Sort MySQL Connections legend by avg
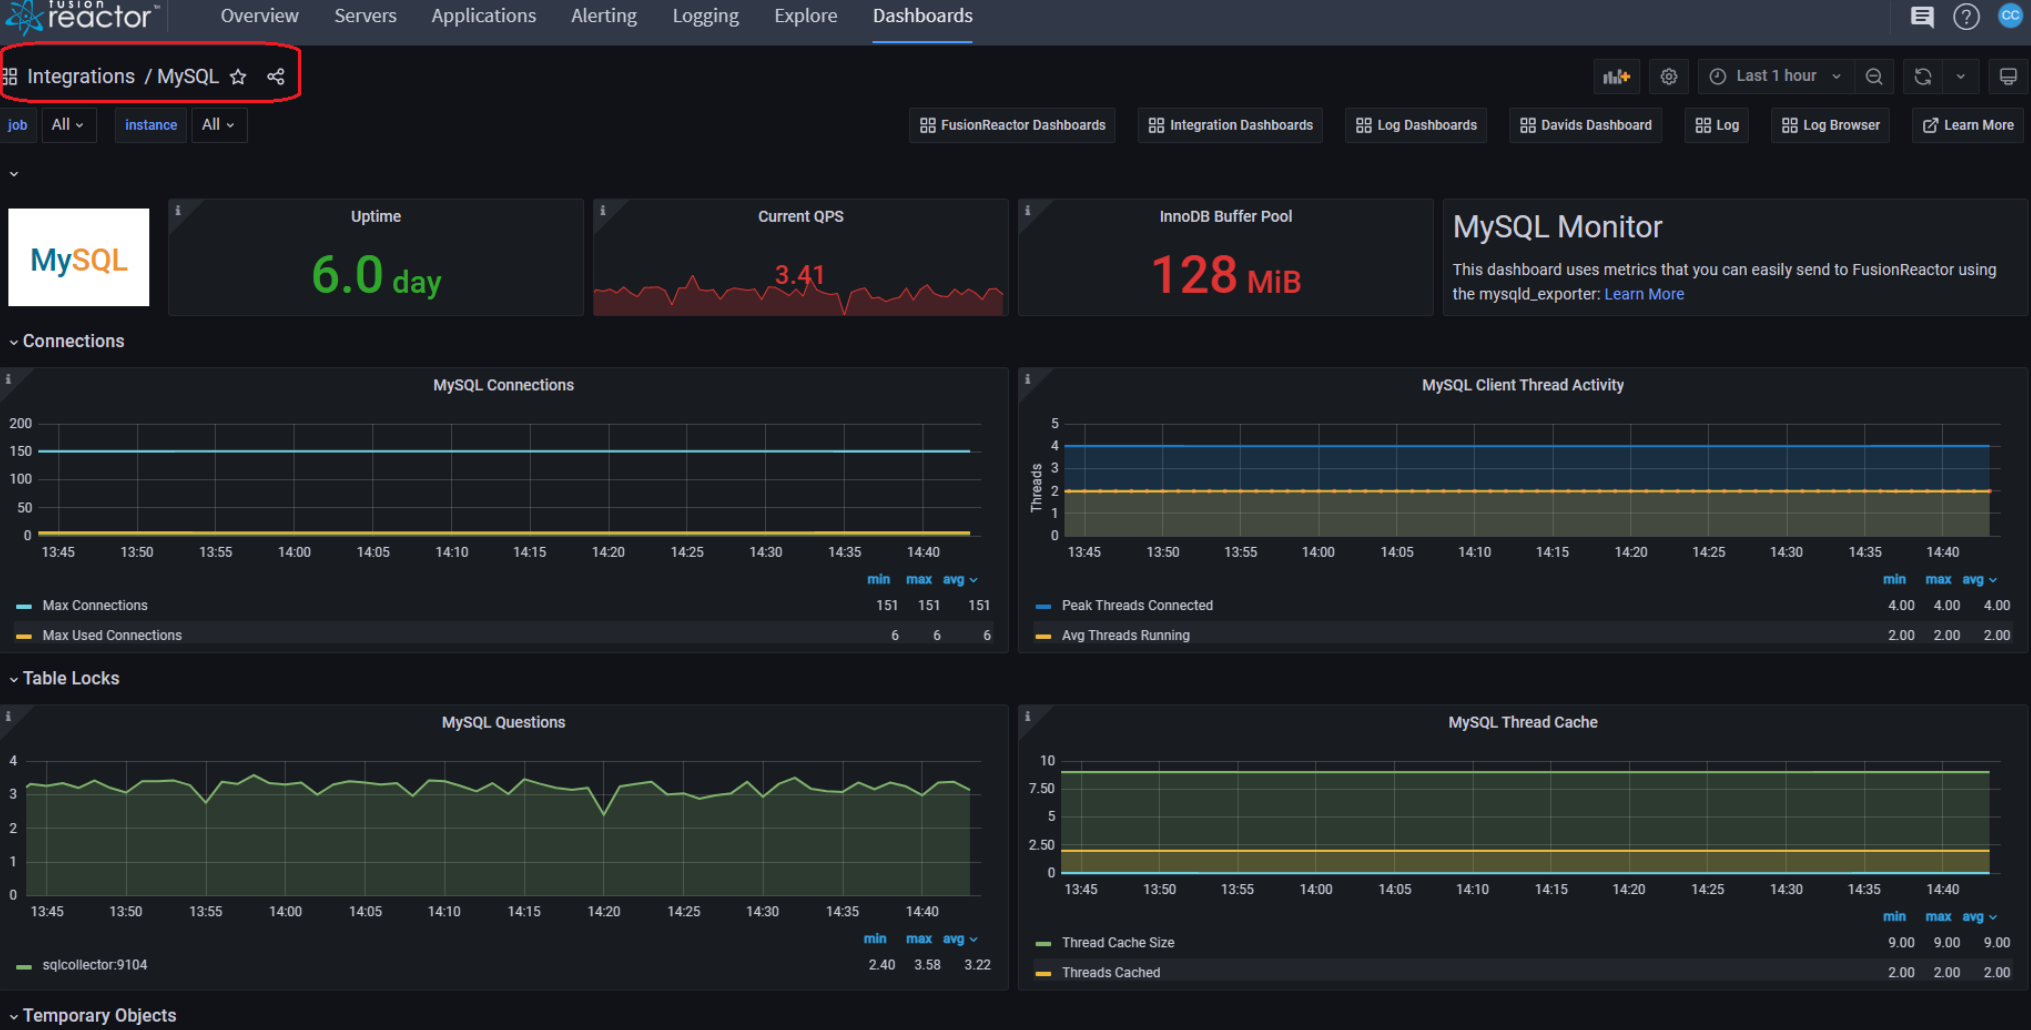This screenshot has height=1030, width=2031. 960,579
